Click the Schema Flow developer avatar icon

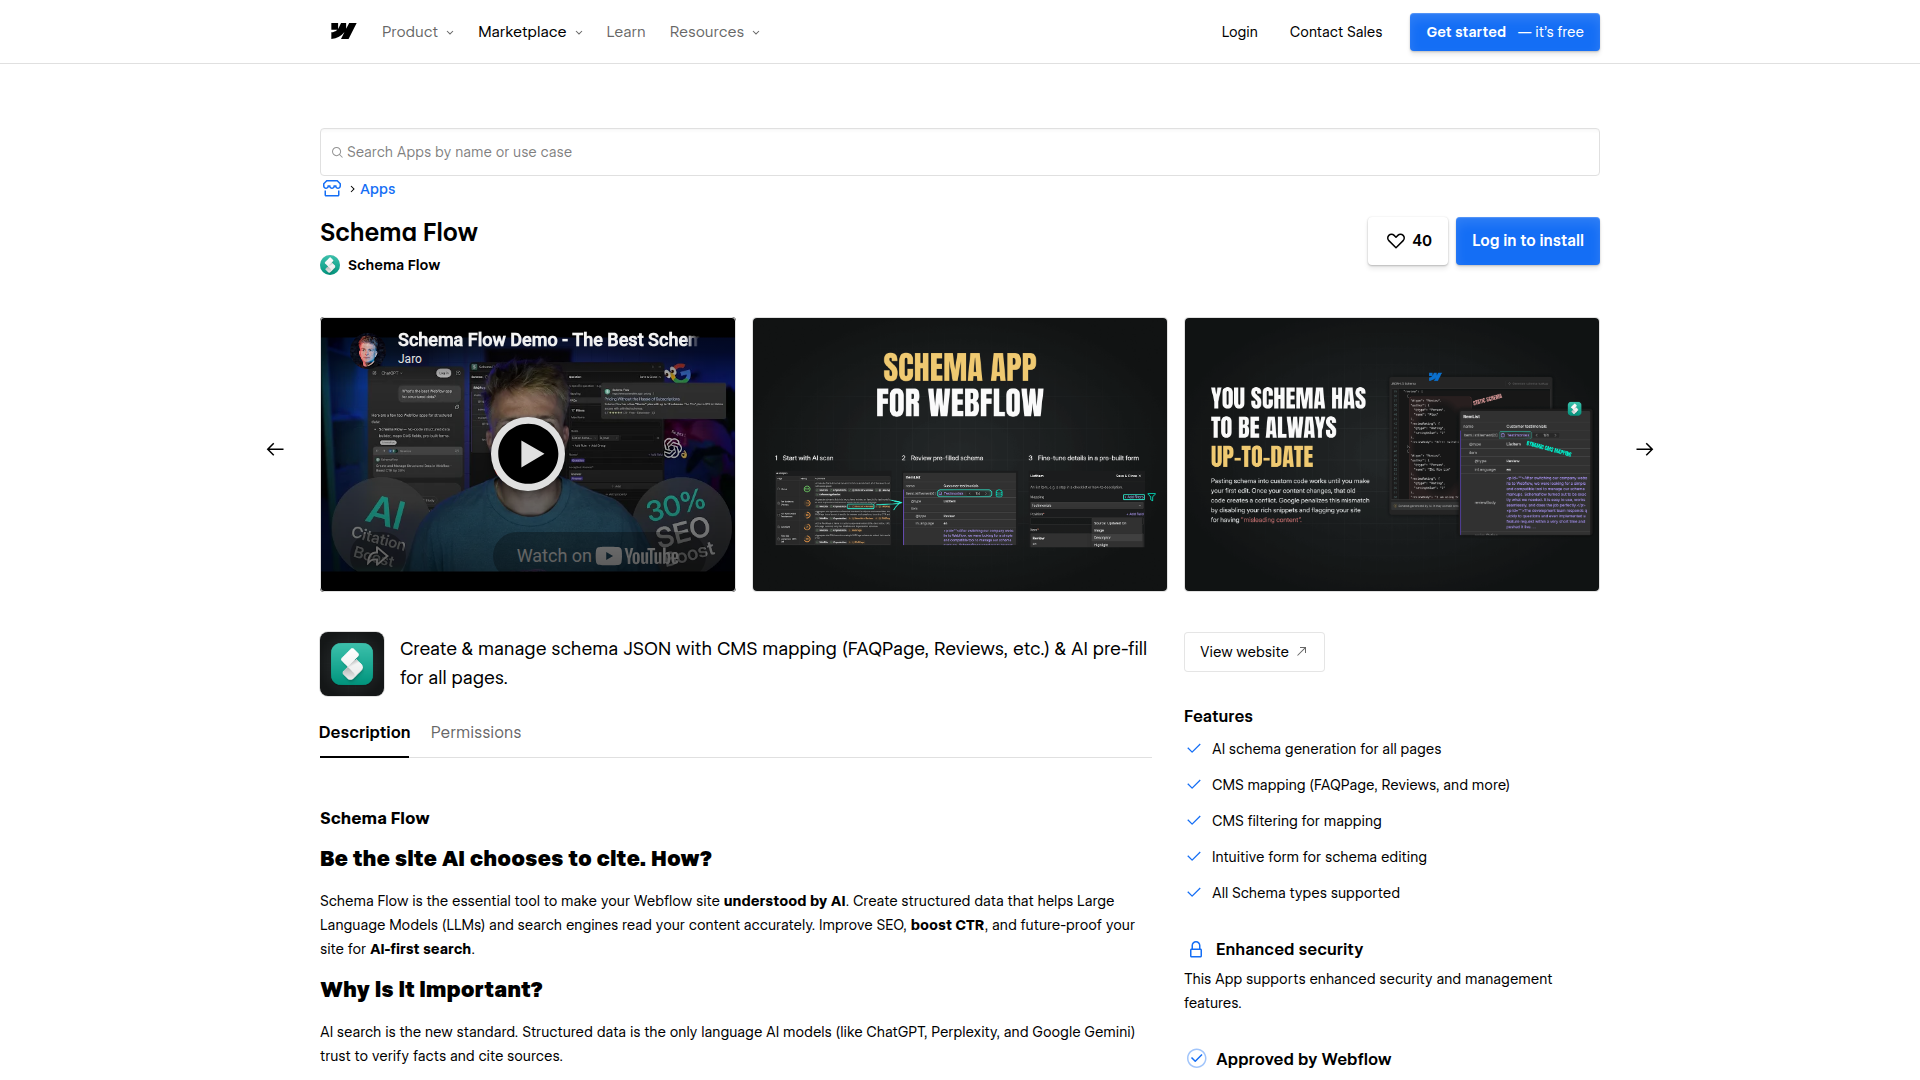[x=330, y=265]
